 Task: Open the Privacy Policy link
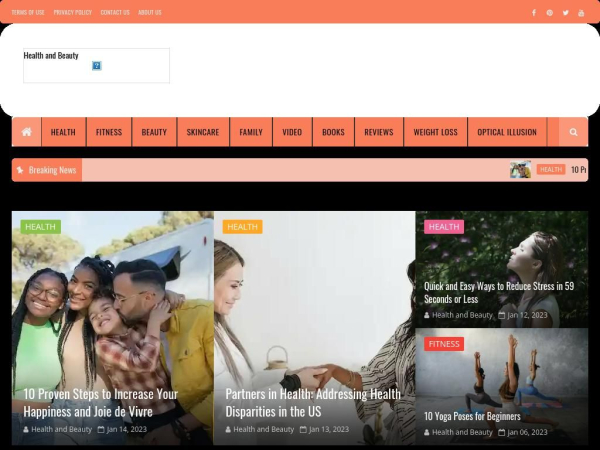pyautogui.click(x=72, y=12)
